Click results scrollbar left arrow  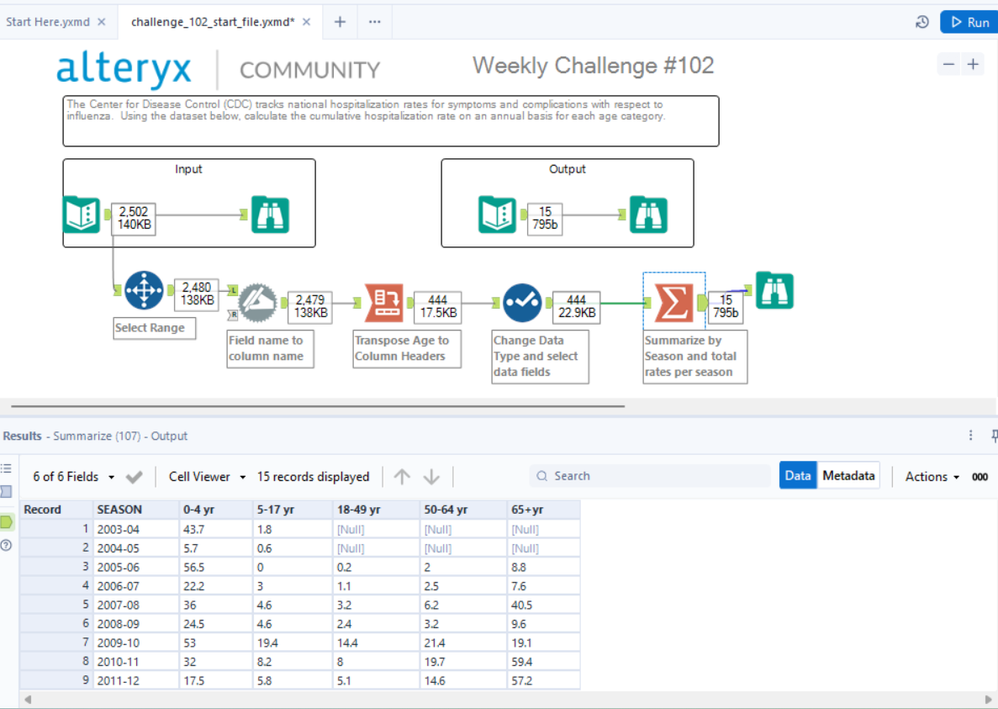(x=27, y=699)
